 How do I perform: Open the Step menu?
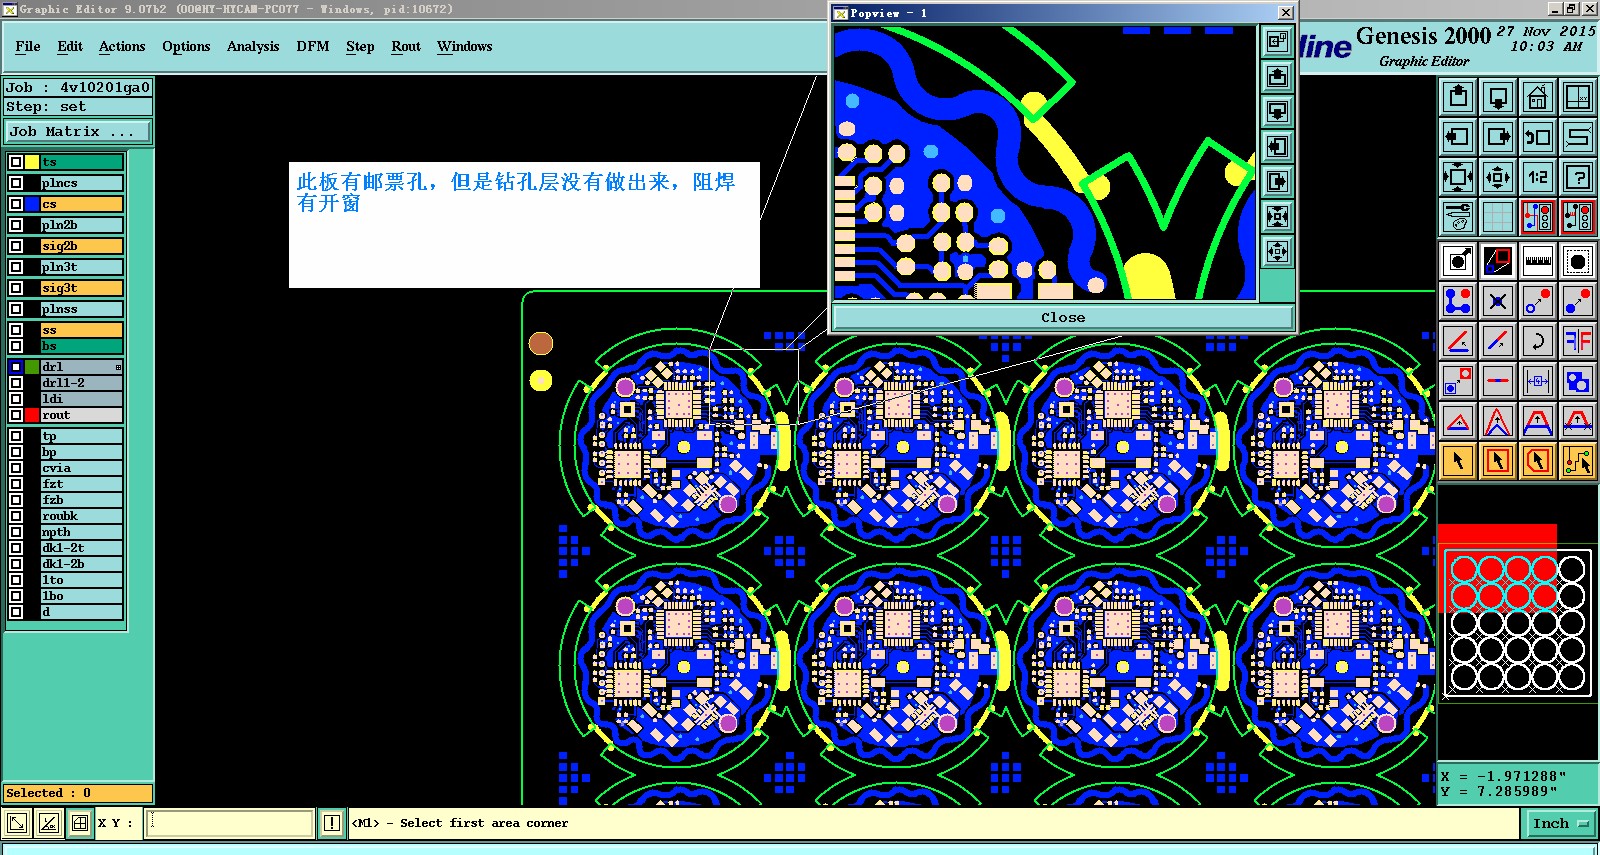360,46
